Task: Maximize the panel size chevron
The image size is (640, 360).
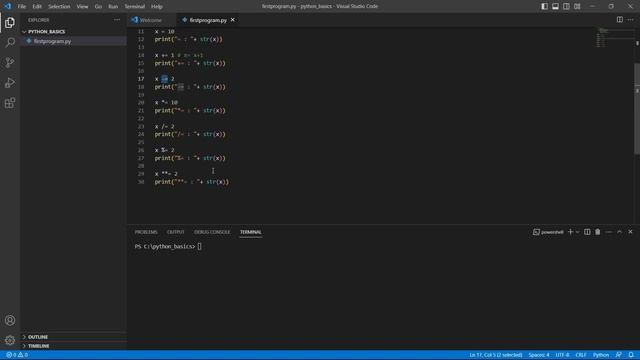Action: (620, 232)
